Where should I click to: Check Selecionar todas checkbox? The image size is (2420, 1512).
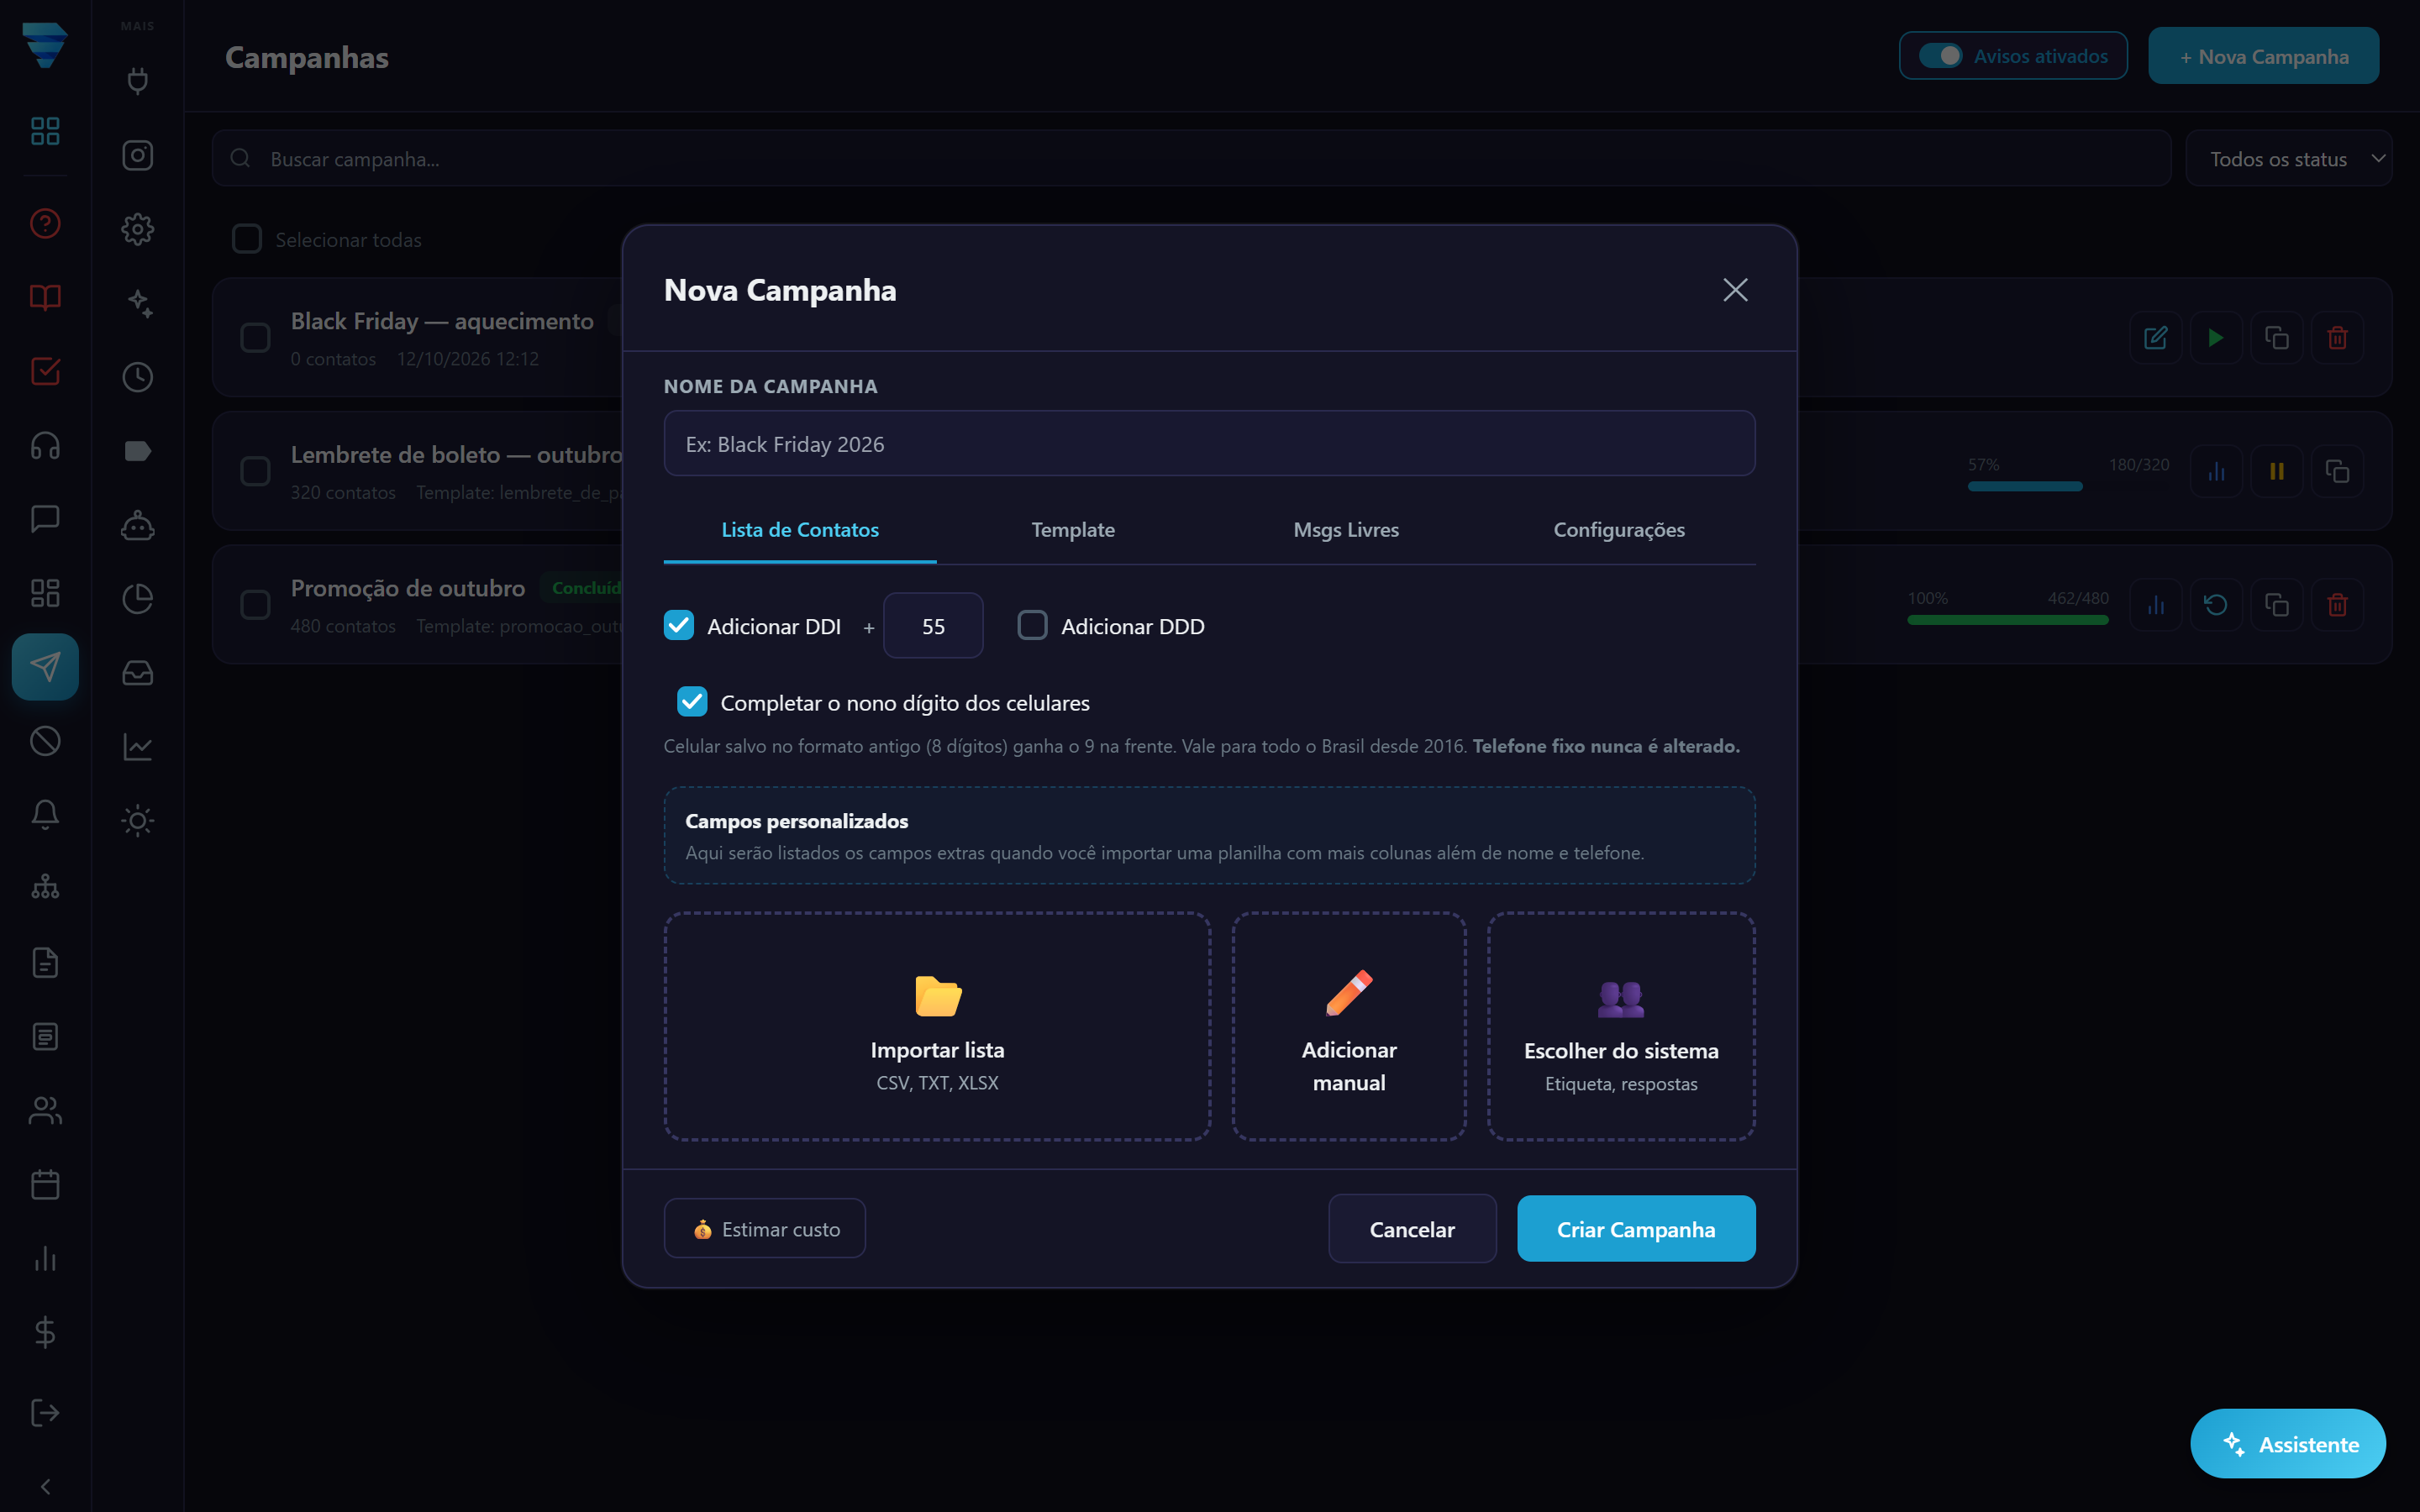point(247,239)
